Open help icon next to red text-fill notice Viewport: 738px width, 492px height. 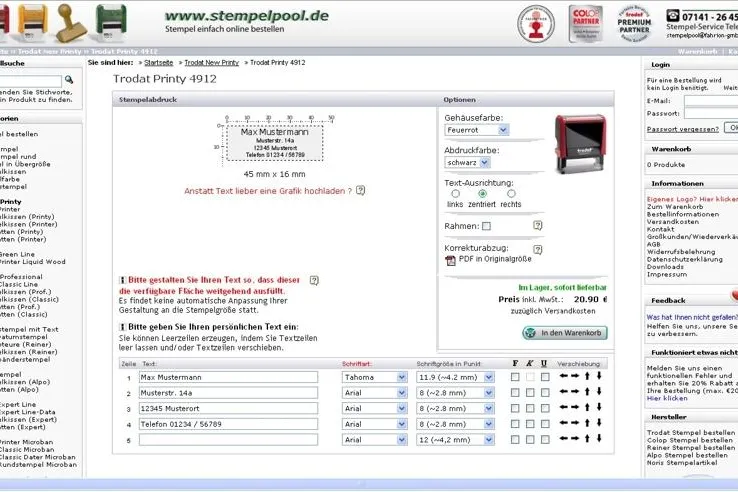(x=314, y=280)
